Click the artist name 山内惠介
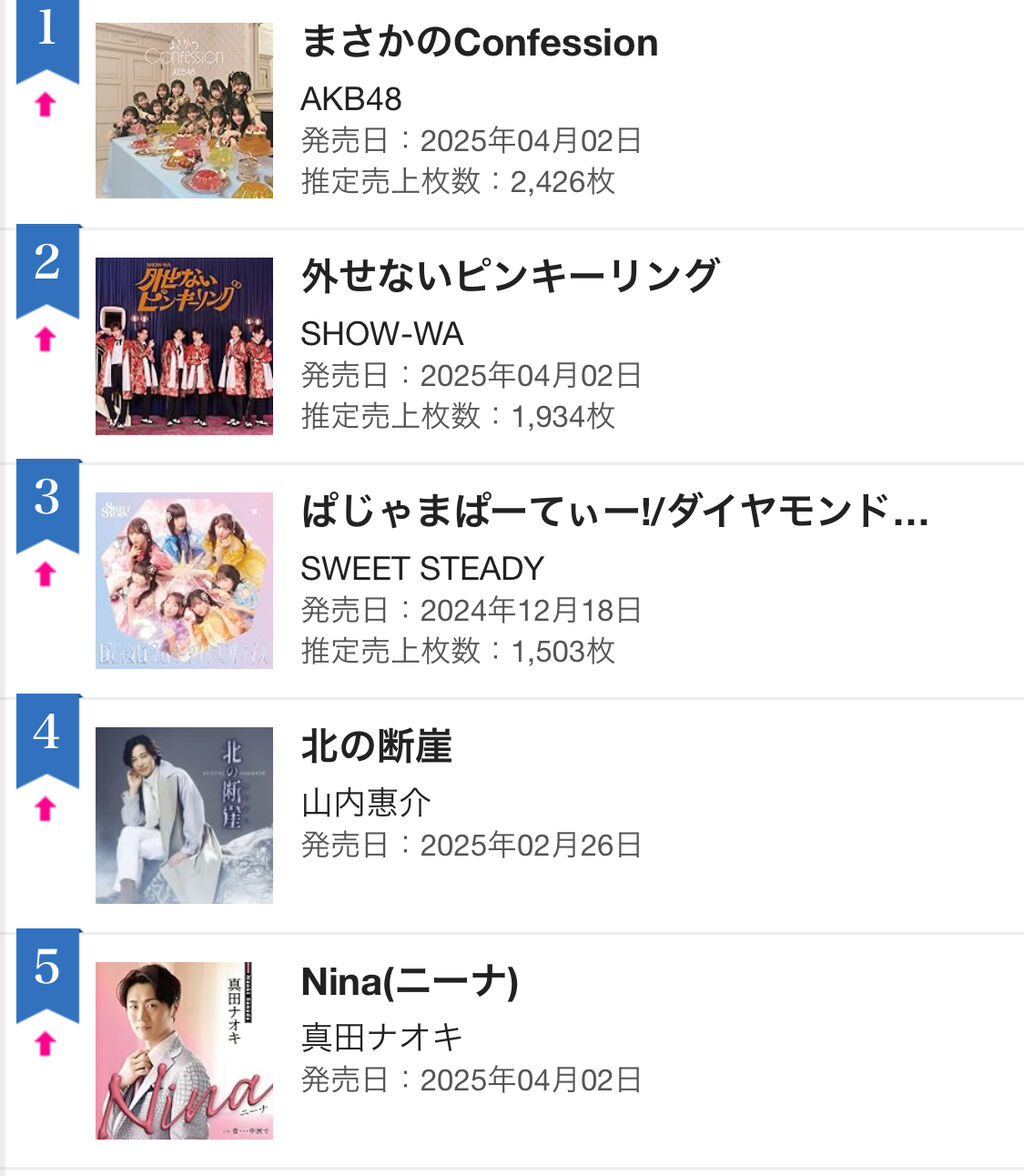 click(366, 803)
